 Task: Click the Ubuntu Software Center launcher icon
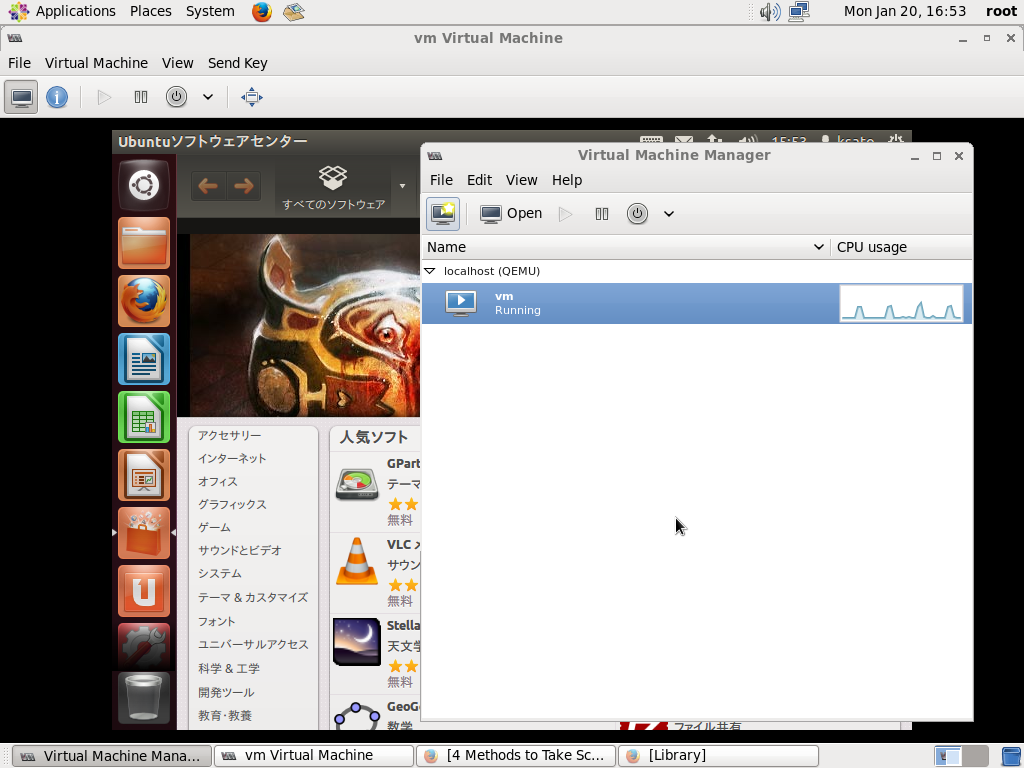pyautogui.click(x=144, y=533)
